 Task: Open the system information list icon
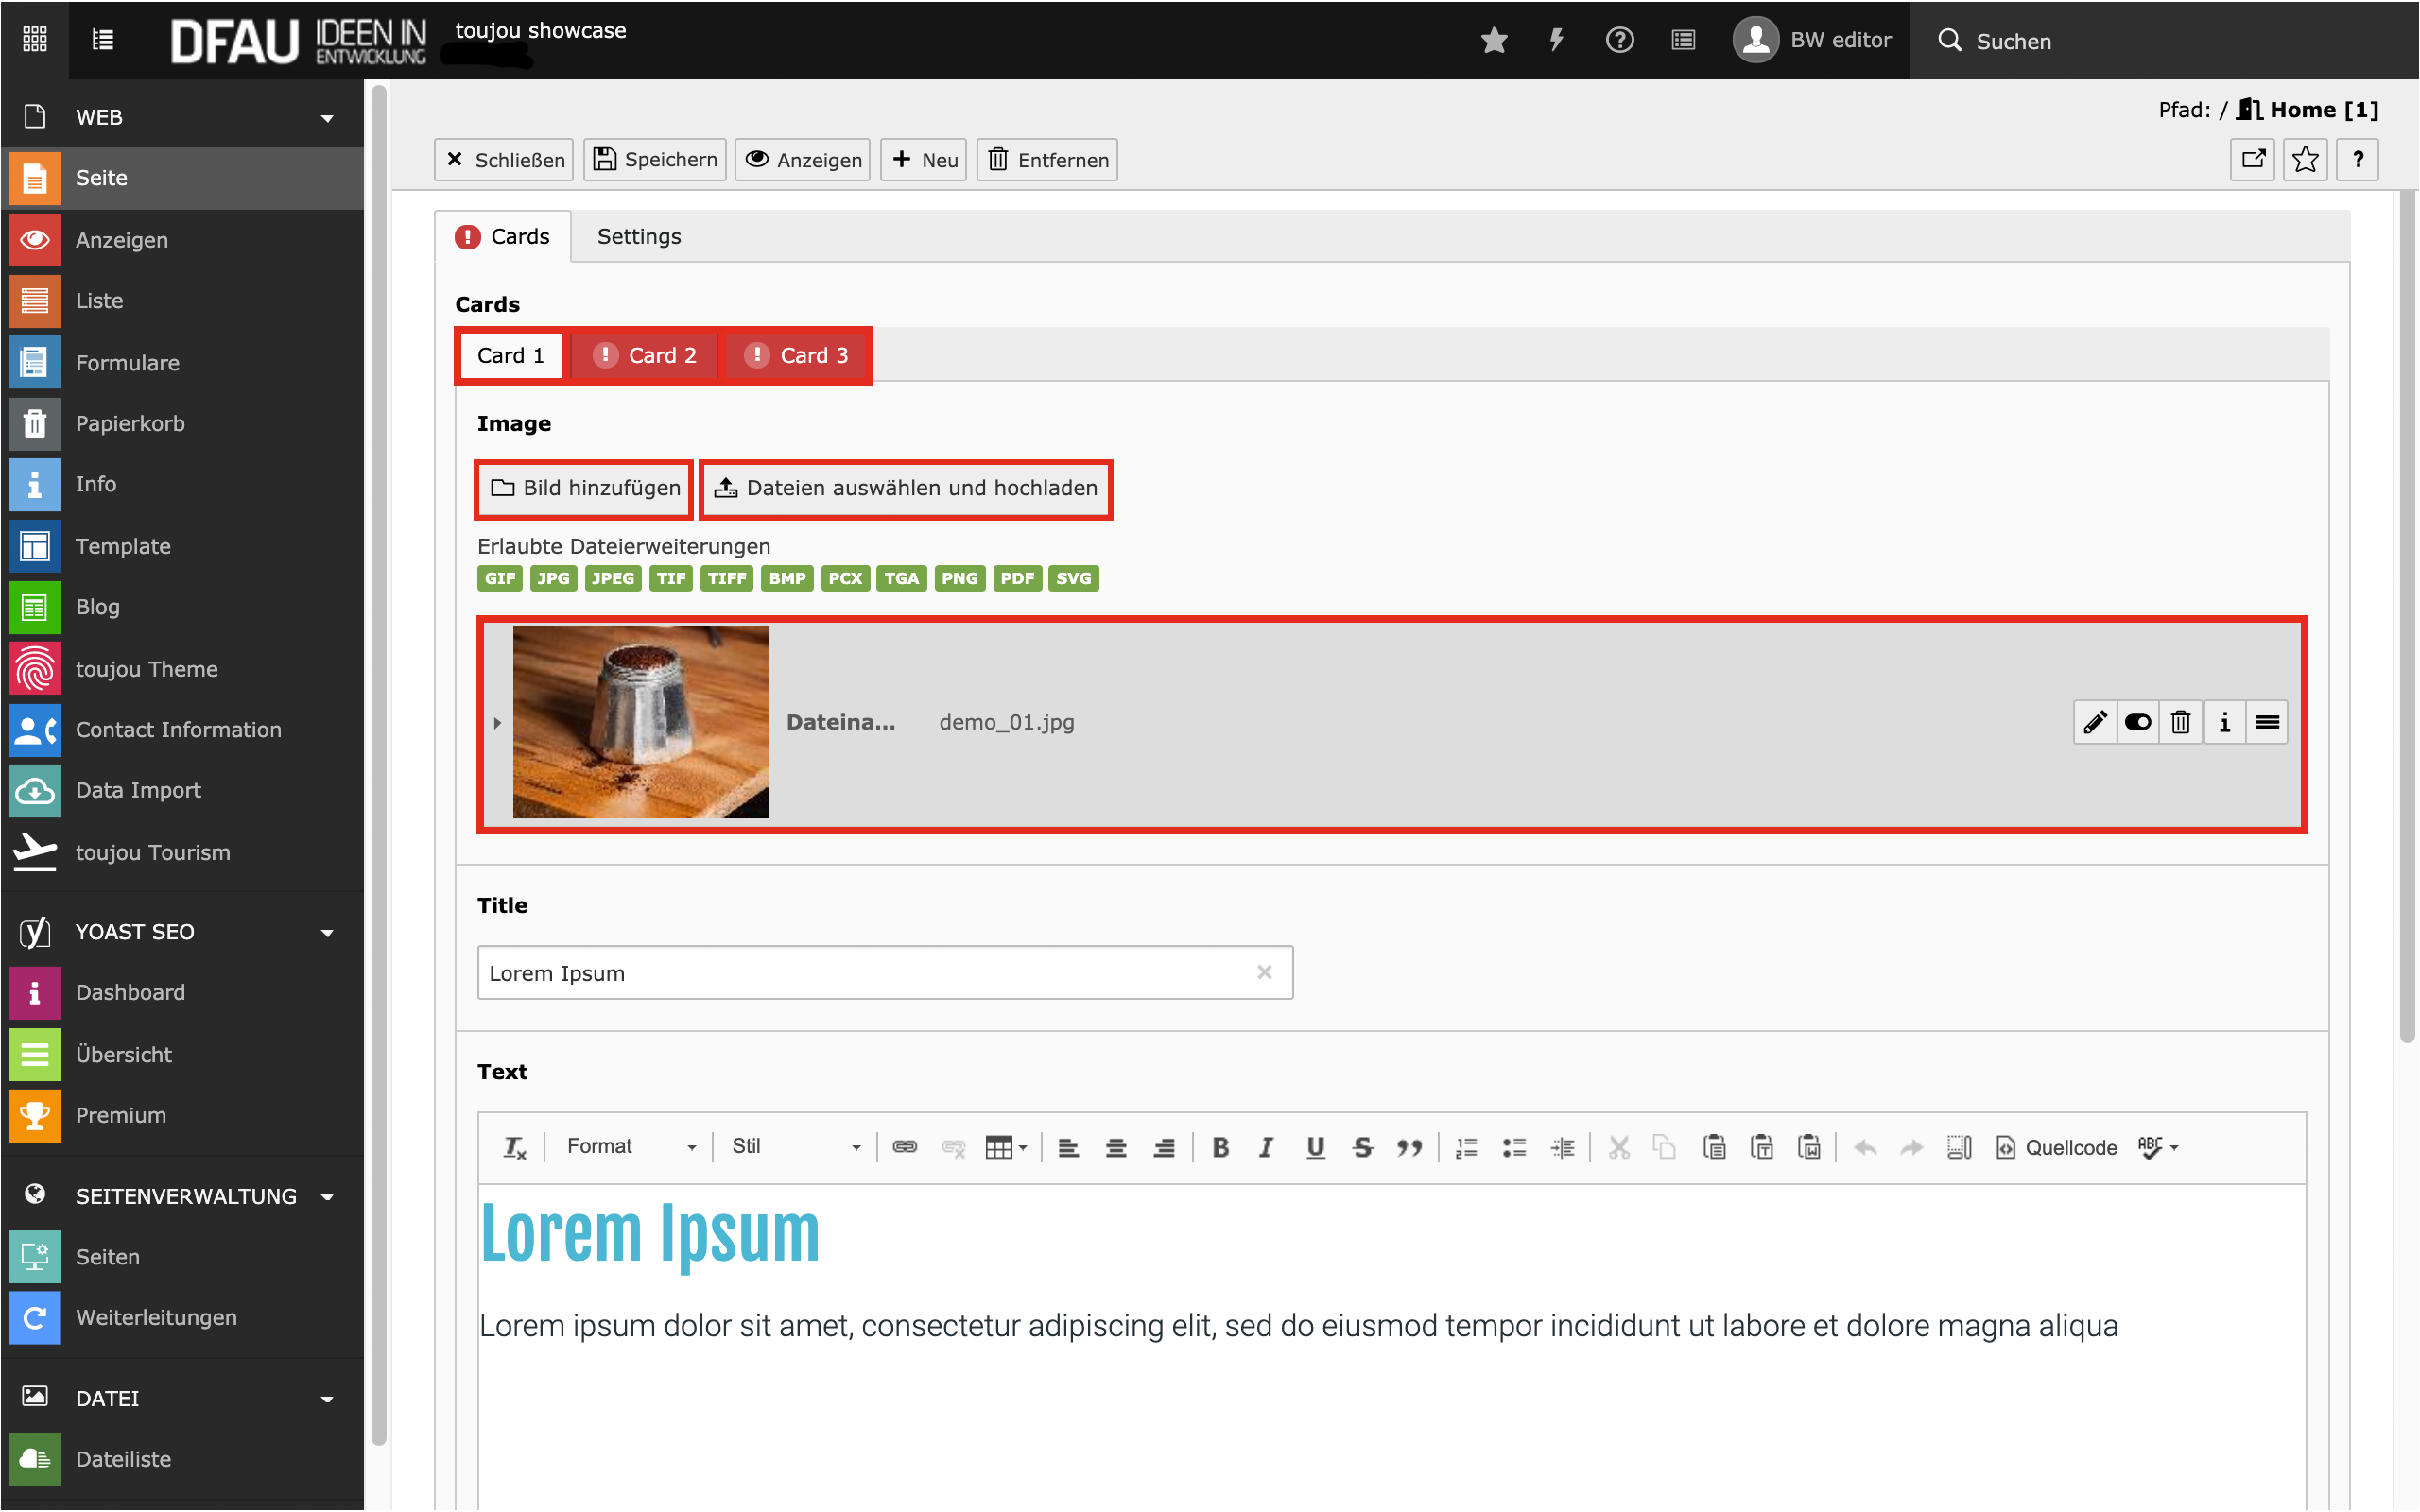coord(1684,40)
